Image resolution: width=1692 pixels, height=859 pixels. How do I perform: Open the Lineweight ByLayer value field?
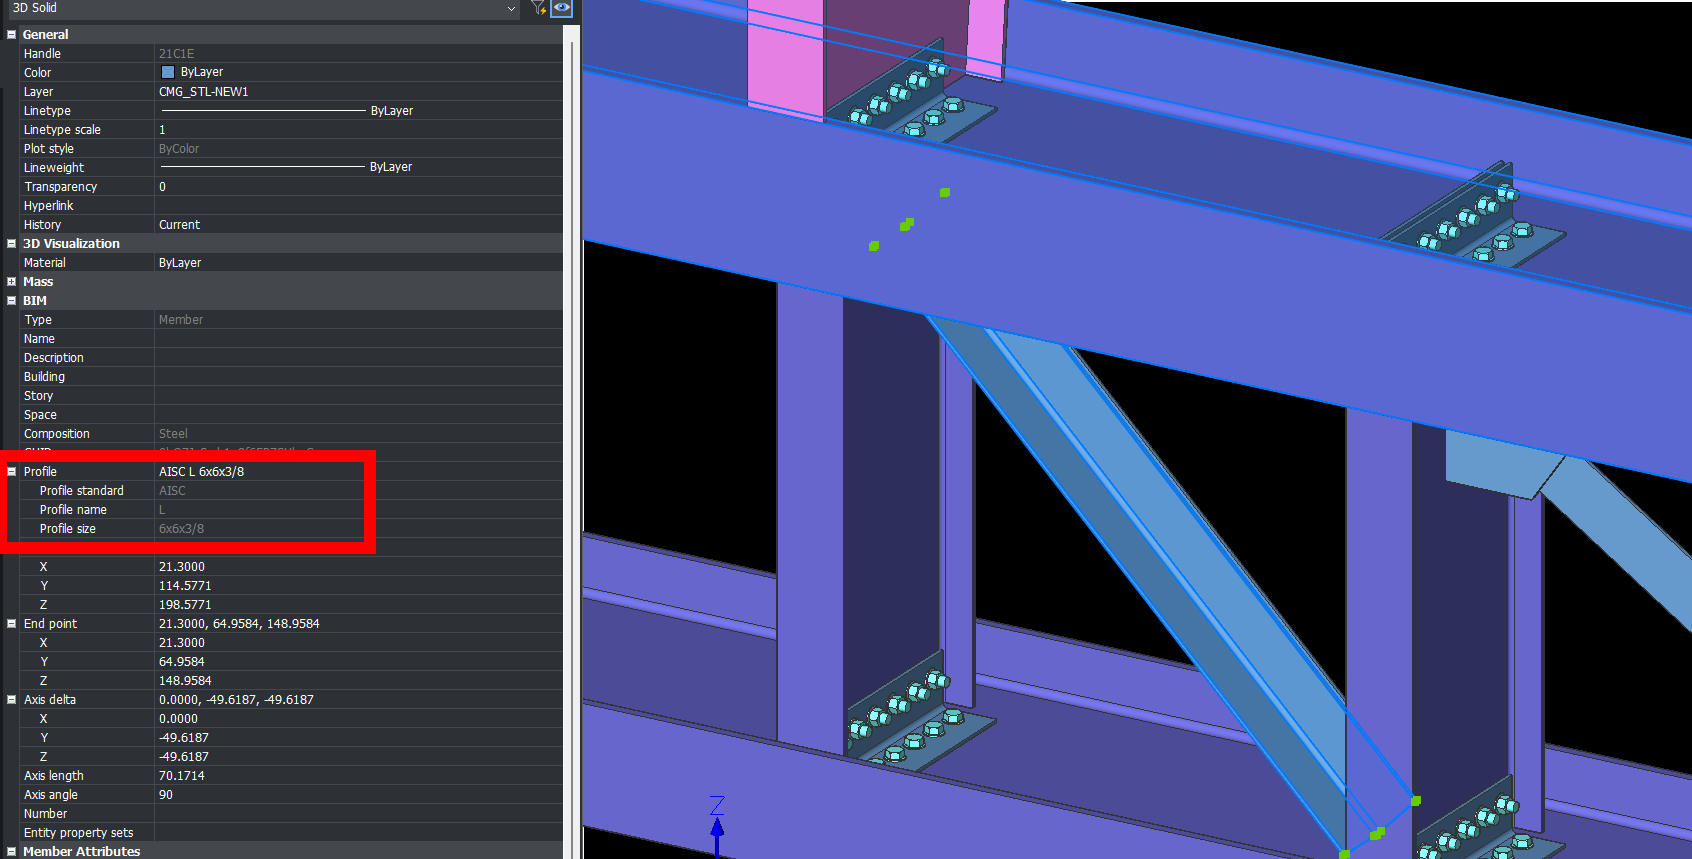click(358, 168)
